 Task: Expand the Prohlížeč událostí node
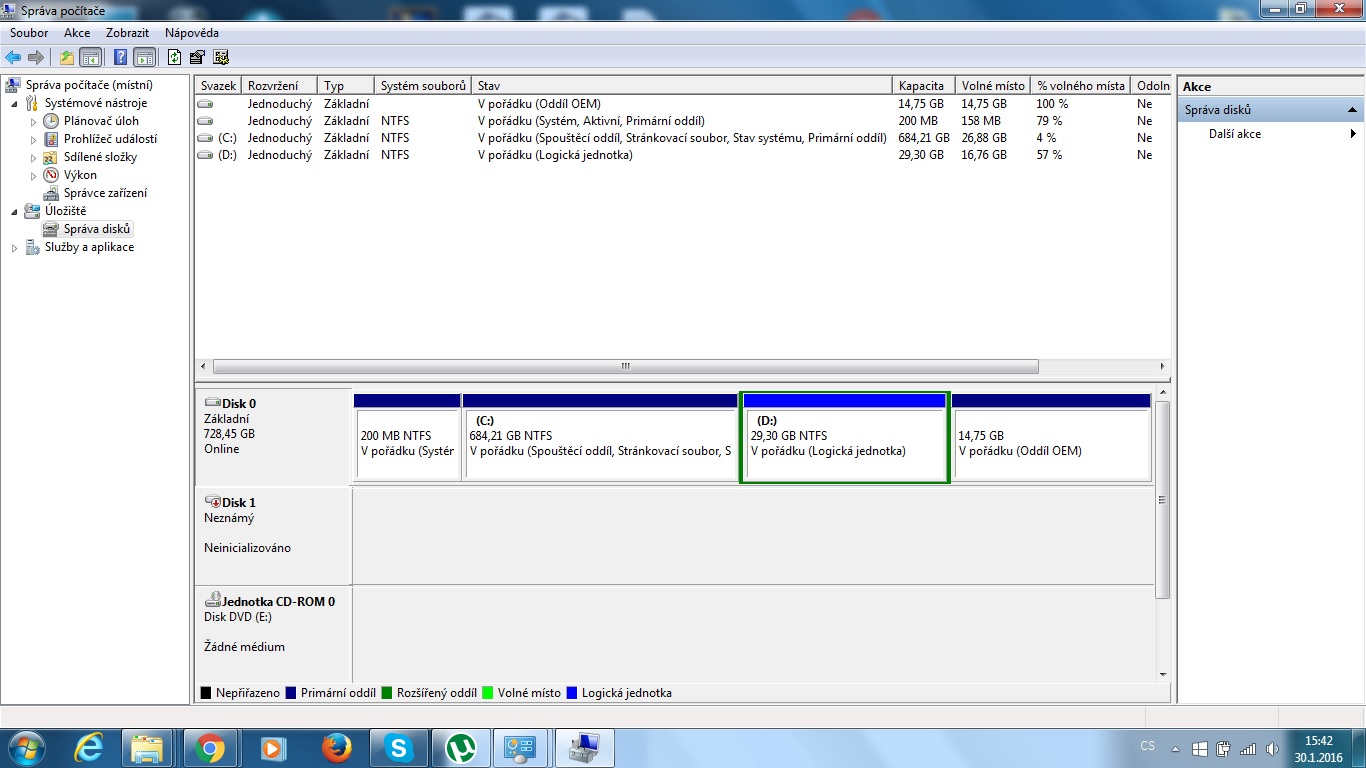(33, 139)
